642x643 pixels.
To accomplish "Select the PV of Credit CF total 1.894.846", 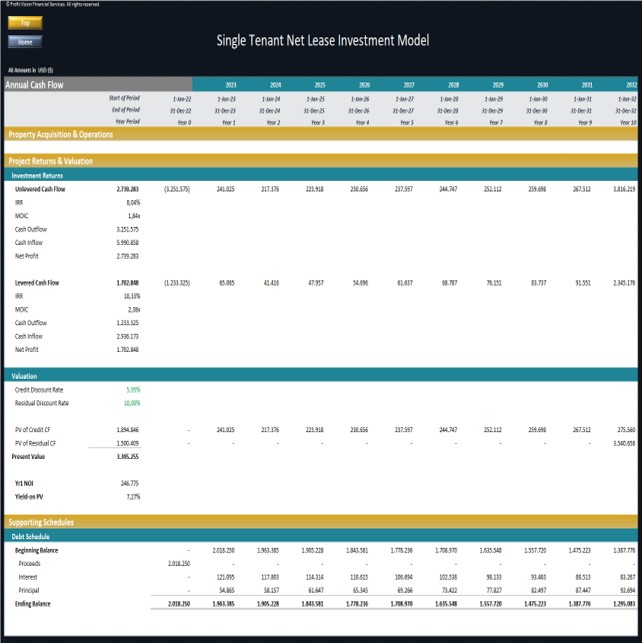I will point(127,430).
